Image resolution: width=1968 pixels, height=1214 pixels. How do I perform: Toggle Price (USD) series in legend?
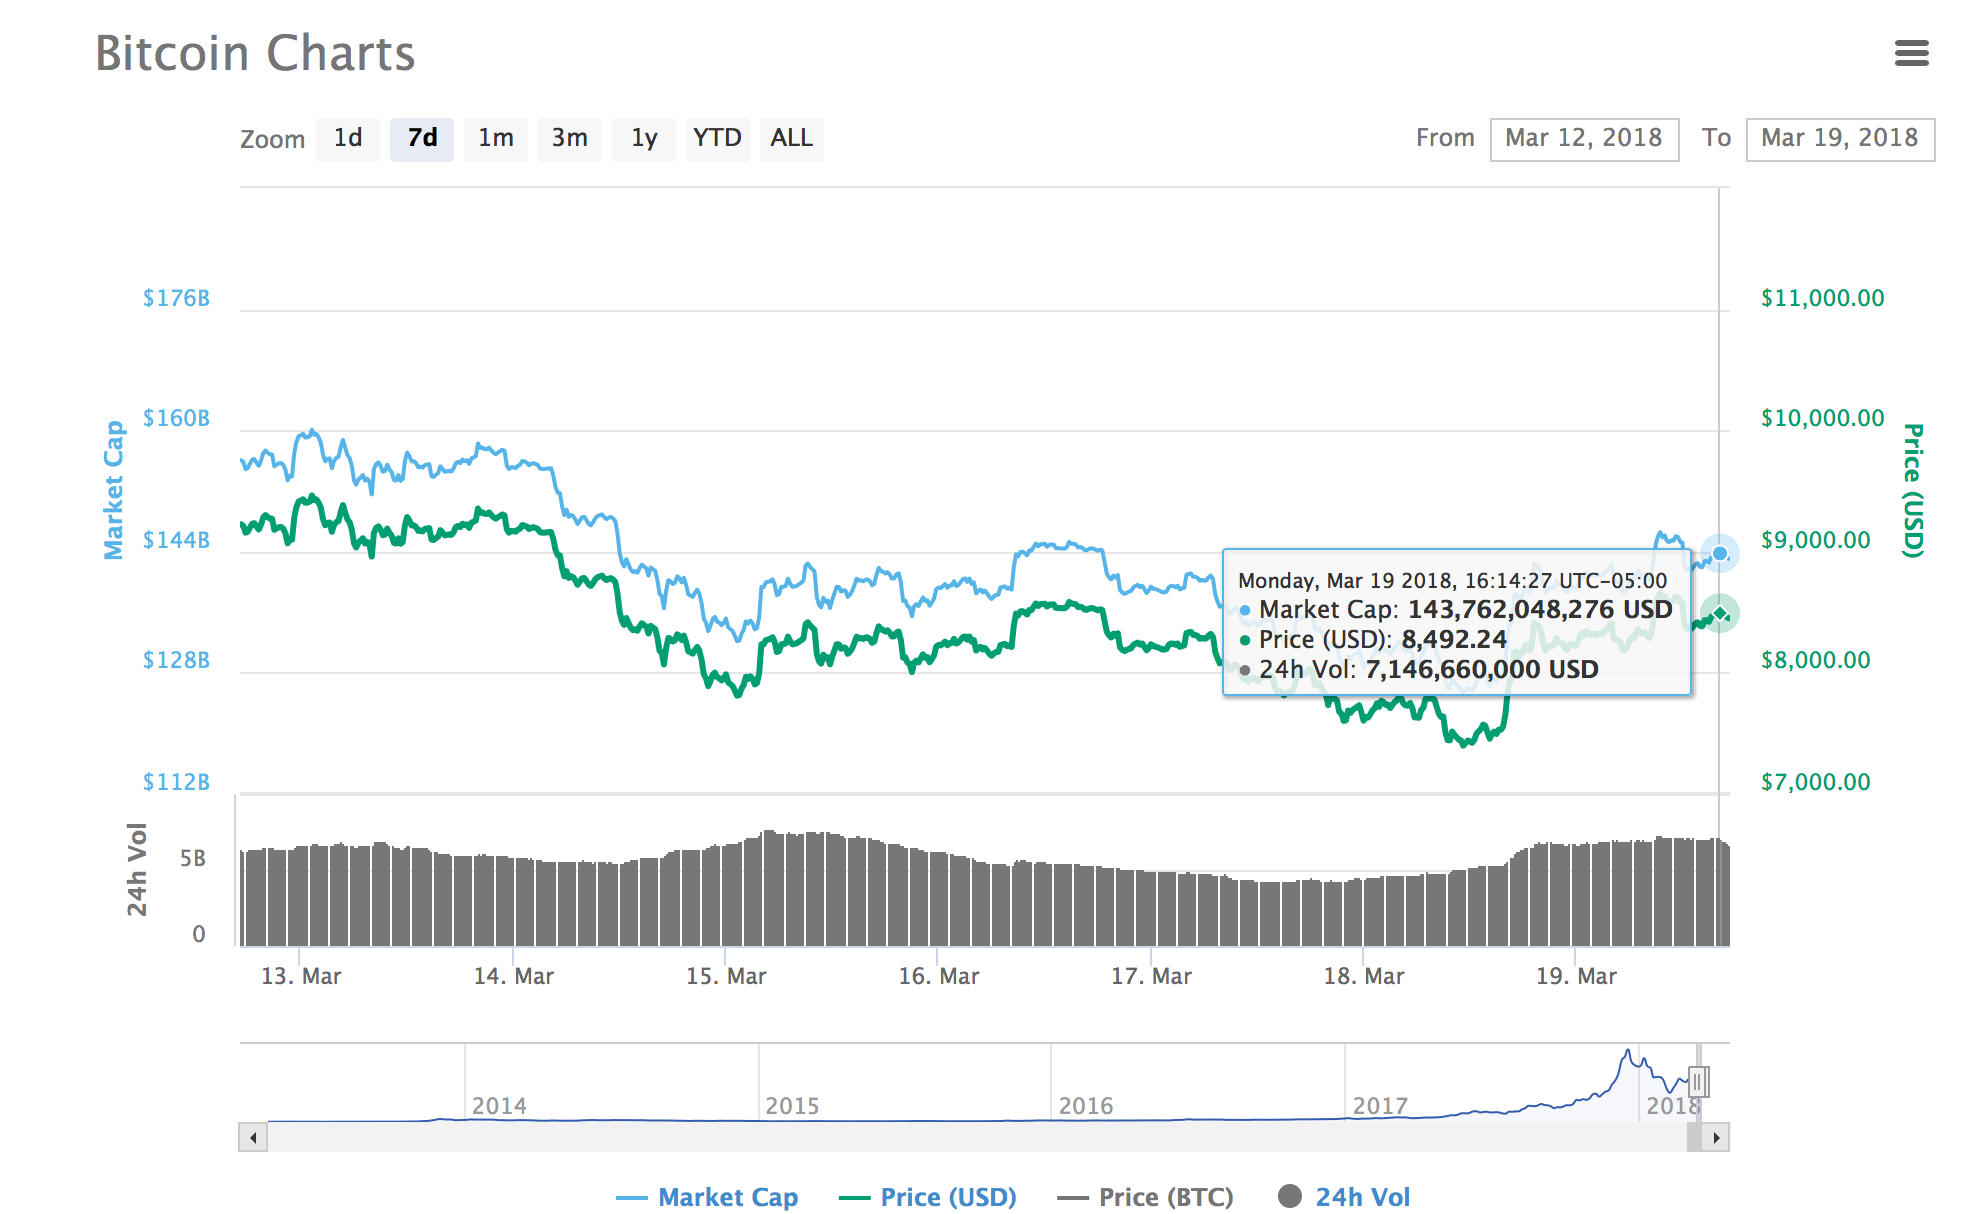click(928, 1197)
